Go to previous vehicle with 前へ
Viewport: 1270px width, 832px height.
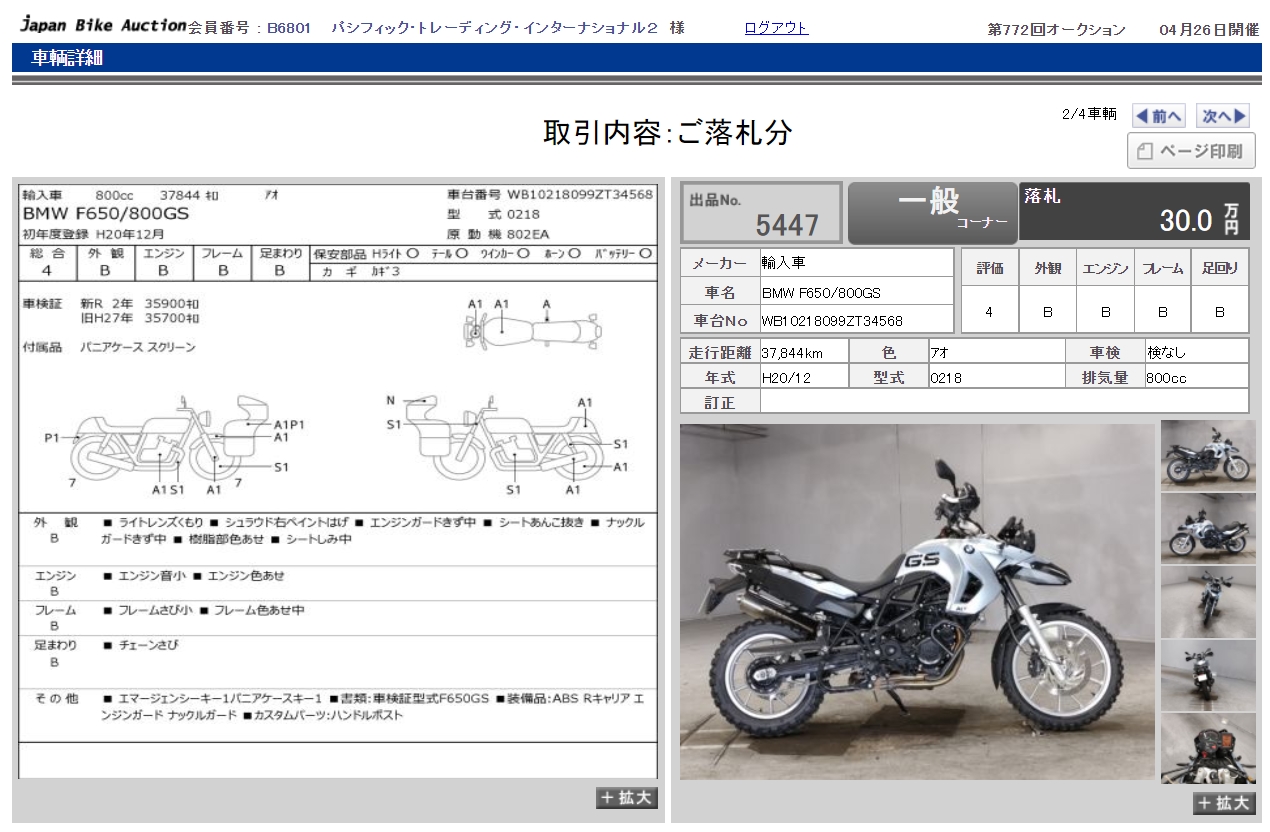[x=1159, y=116]
